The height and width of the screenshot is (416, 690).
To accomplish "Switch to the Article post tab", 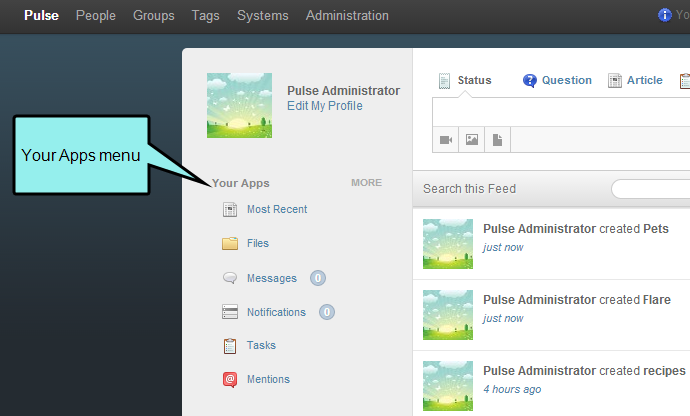I will point(635,81).
